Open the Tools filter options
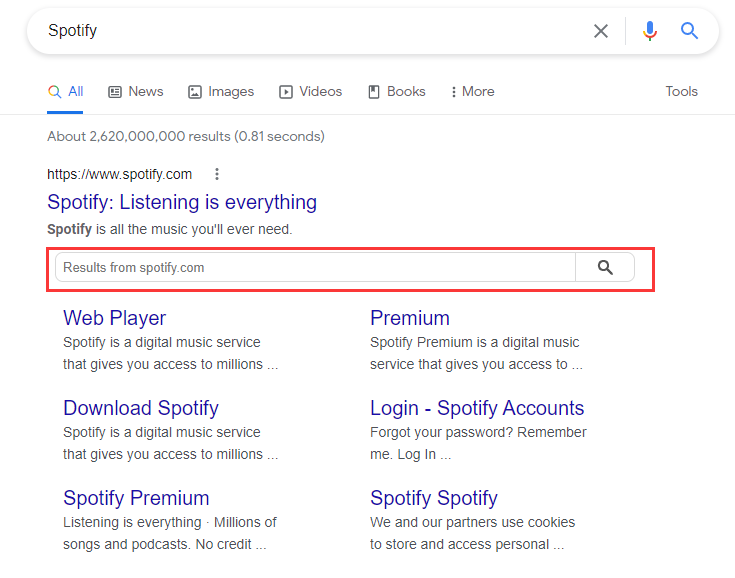735x578 pixels. (681, 92)
